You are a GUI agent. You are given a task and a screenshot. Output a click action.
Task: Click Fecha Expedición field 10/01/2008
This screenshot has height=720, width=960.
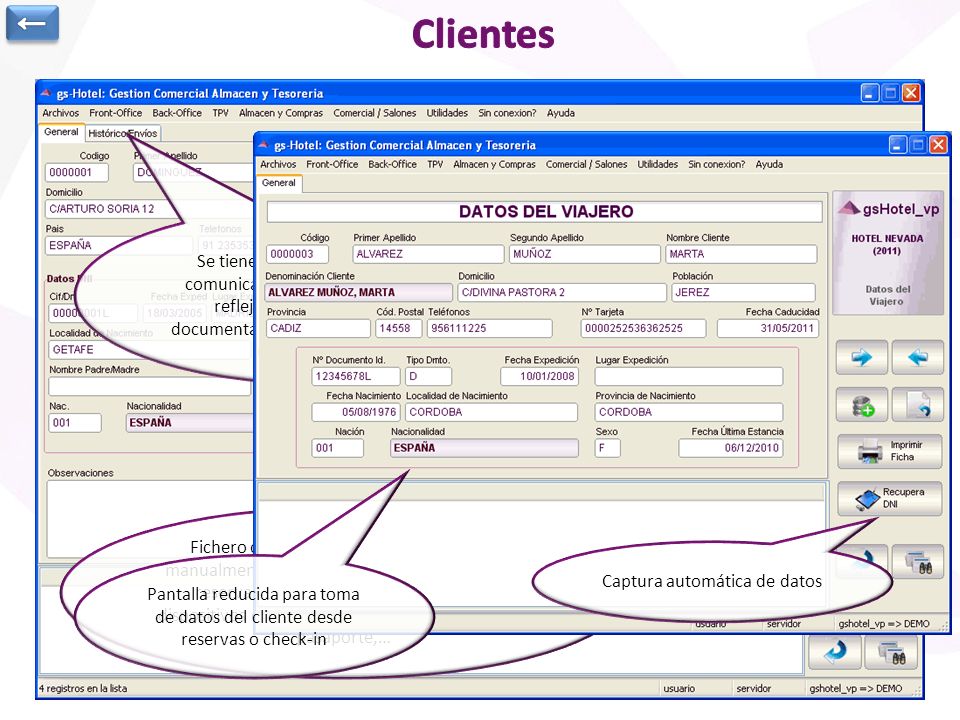tap(539, 376)
